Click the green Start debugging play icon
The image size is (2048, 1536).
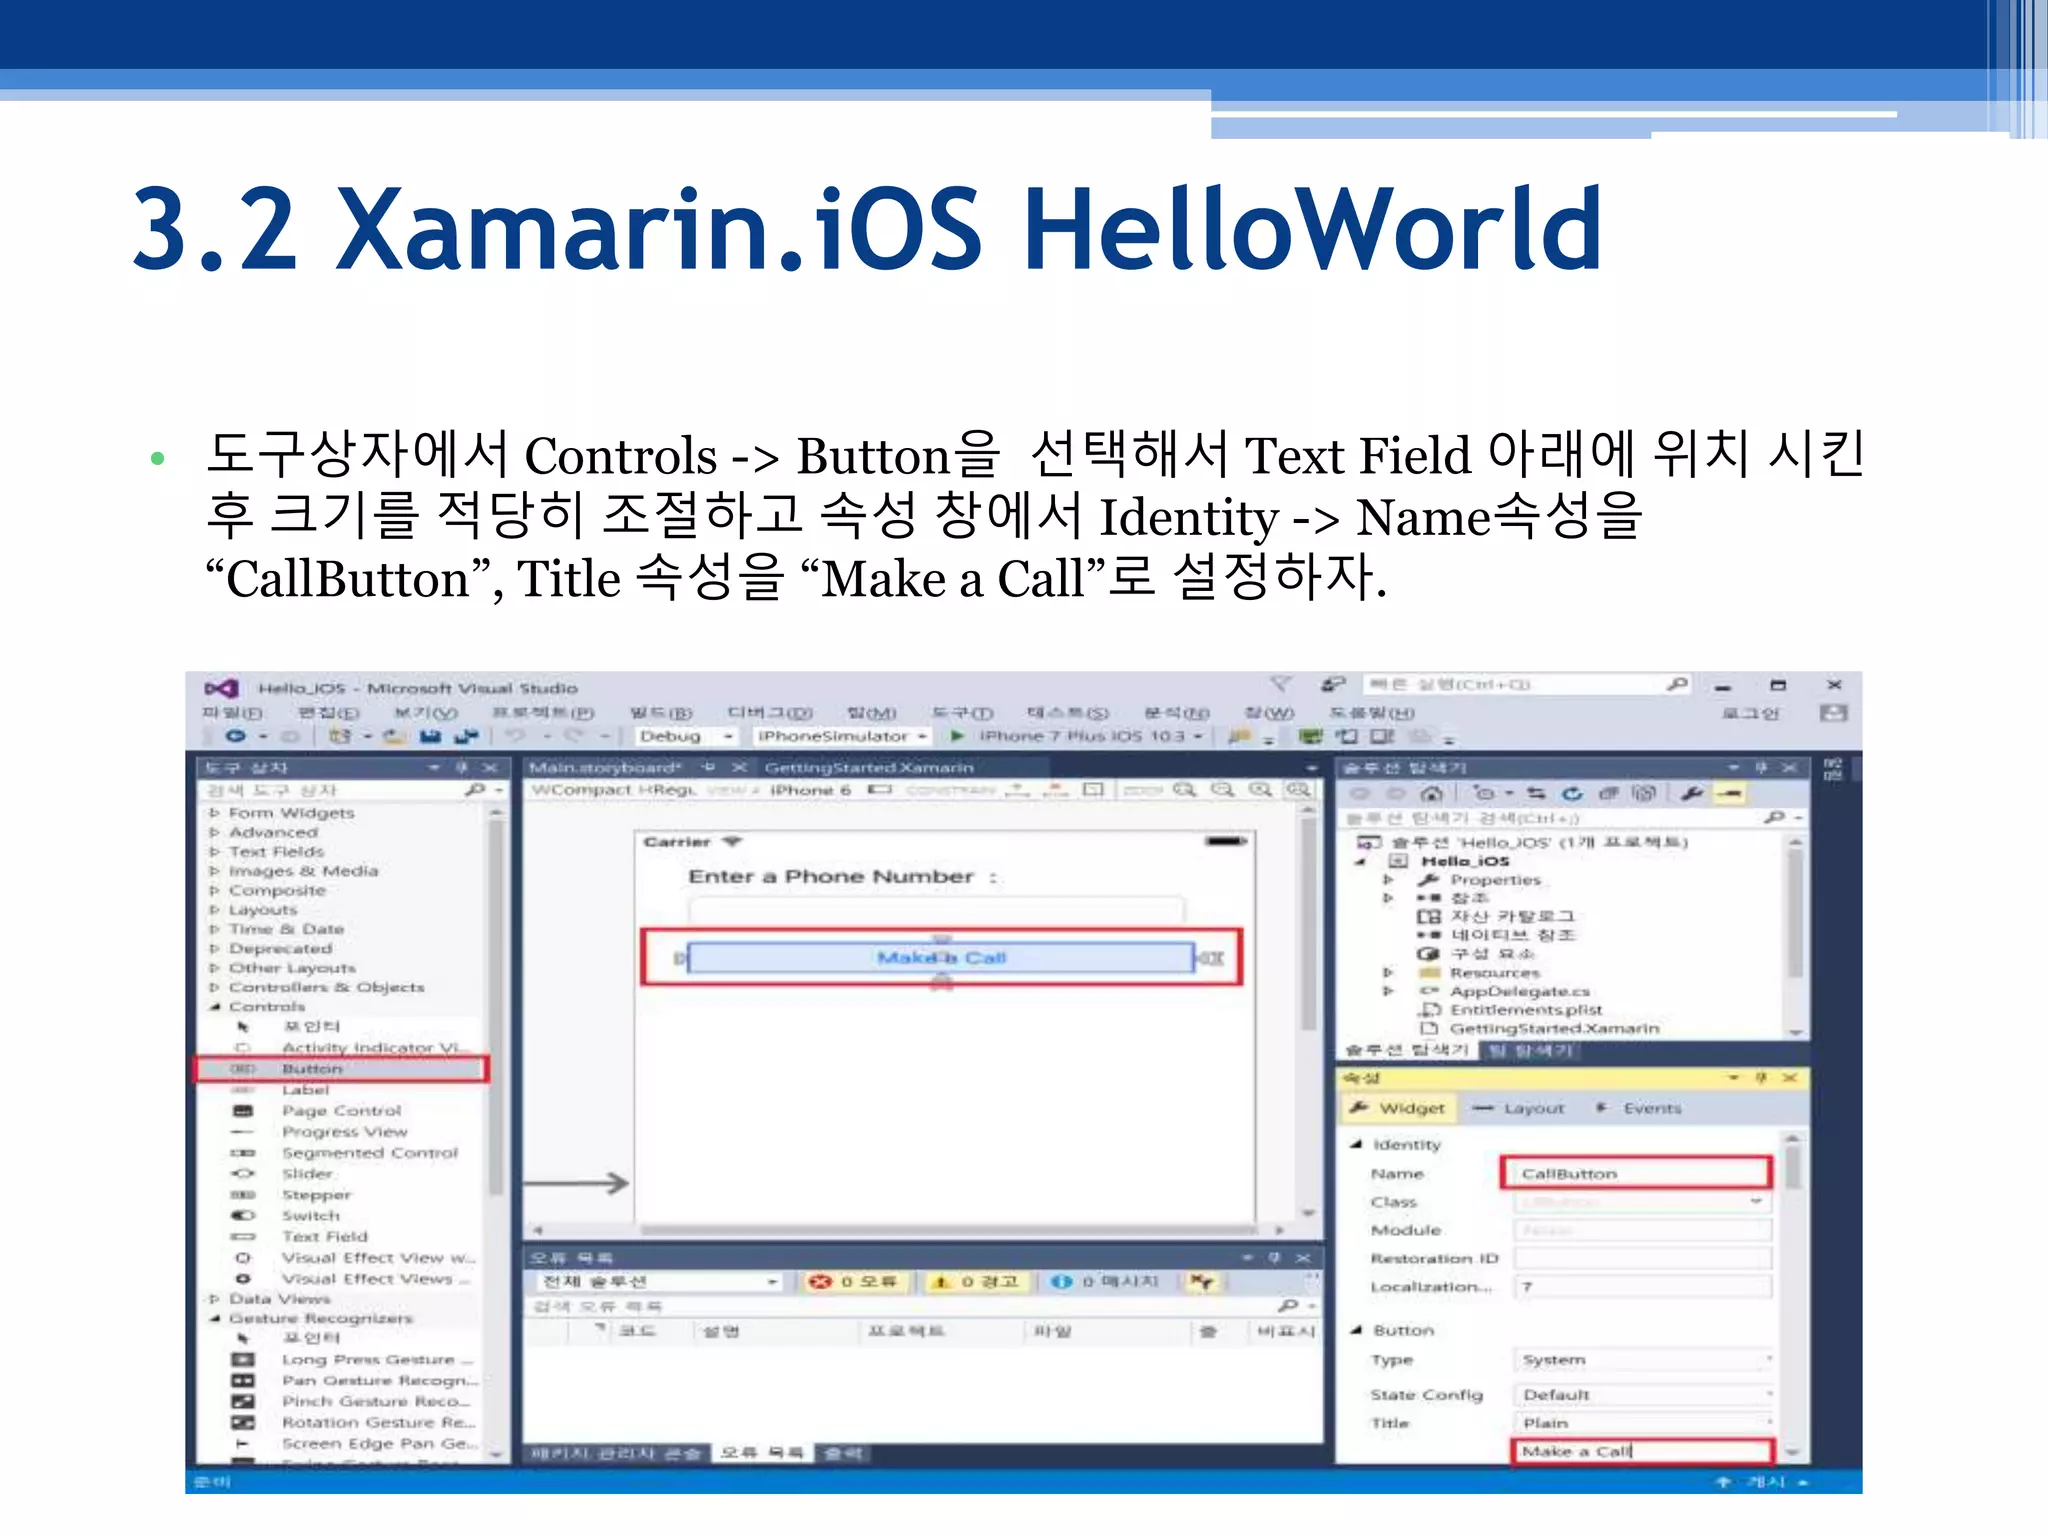[957, 736]
